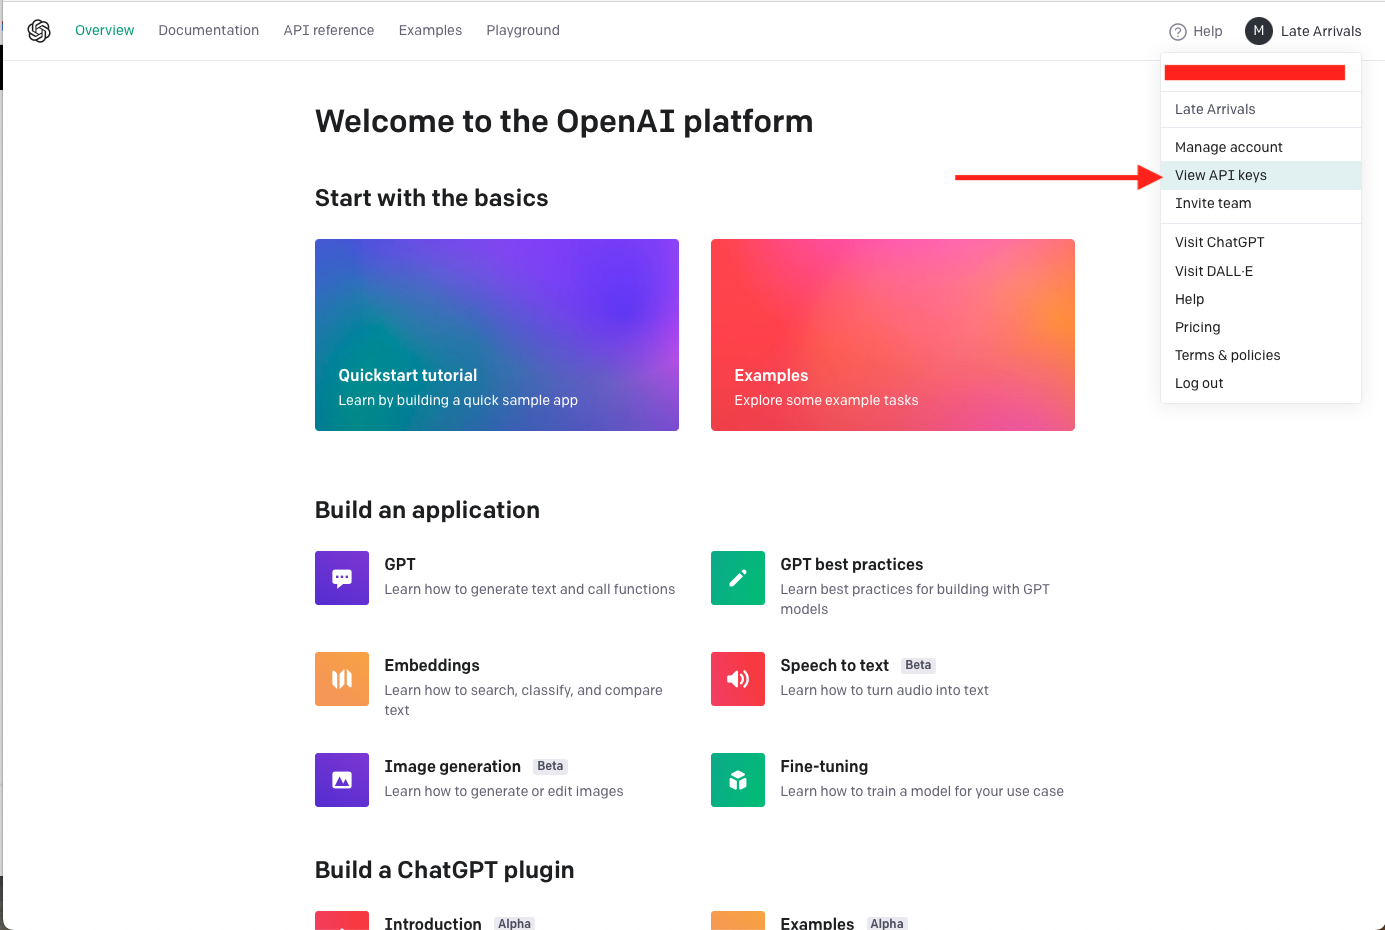Collapse the Late Arrivals account dropdown
Image resolution: width=1385 pixels, height=930 pixels.
1320,31
